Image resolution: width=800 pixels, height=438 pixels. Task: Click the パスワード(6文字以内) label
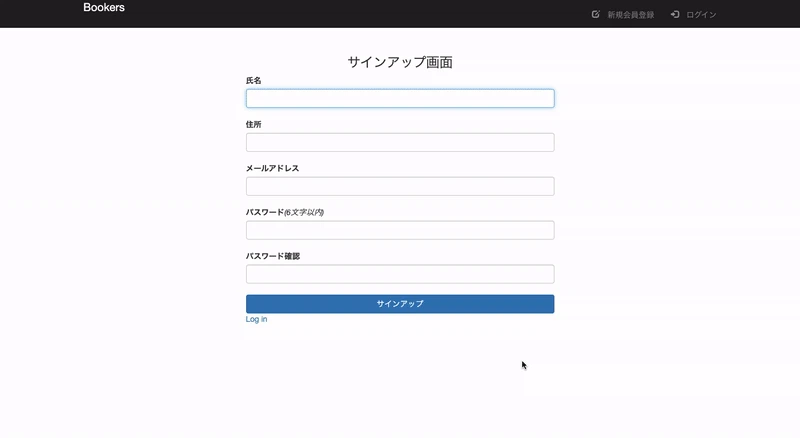[x=285, y=212]
